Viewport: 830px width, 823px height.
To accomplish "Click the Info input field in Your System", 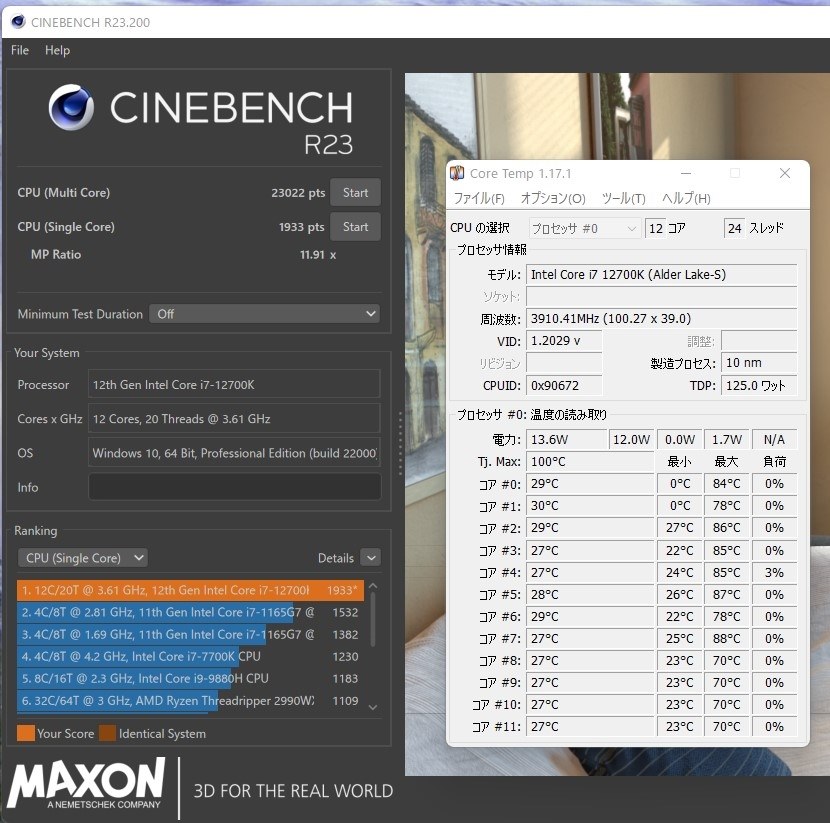I will click(x=233, y=486).
